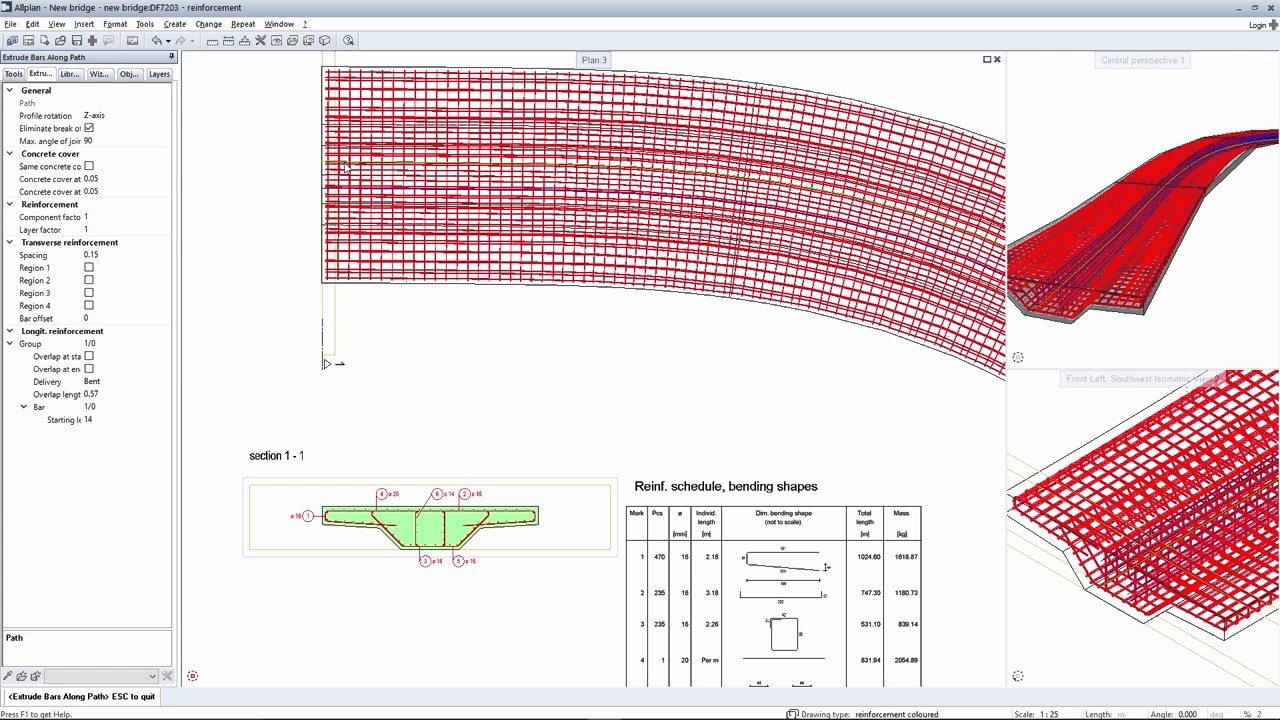The height and width of the screenshot is (720, 1280).
Task: Switch to the Tools palette tab
Action: click(13, 74)
